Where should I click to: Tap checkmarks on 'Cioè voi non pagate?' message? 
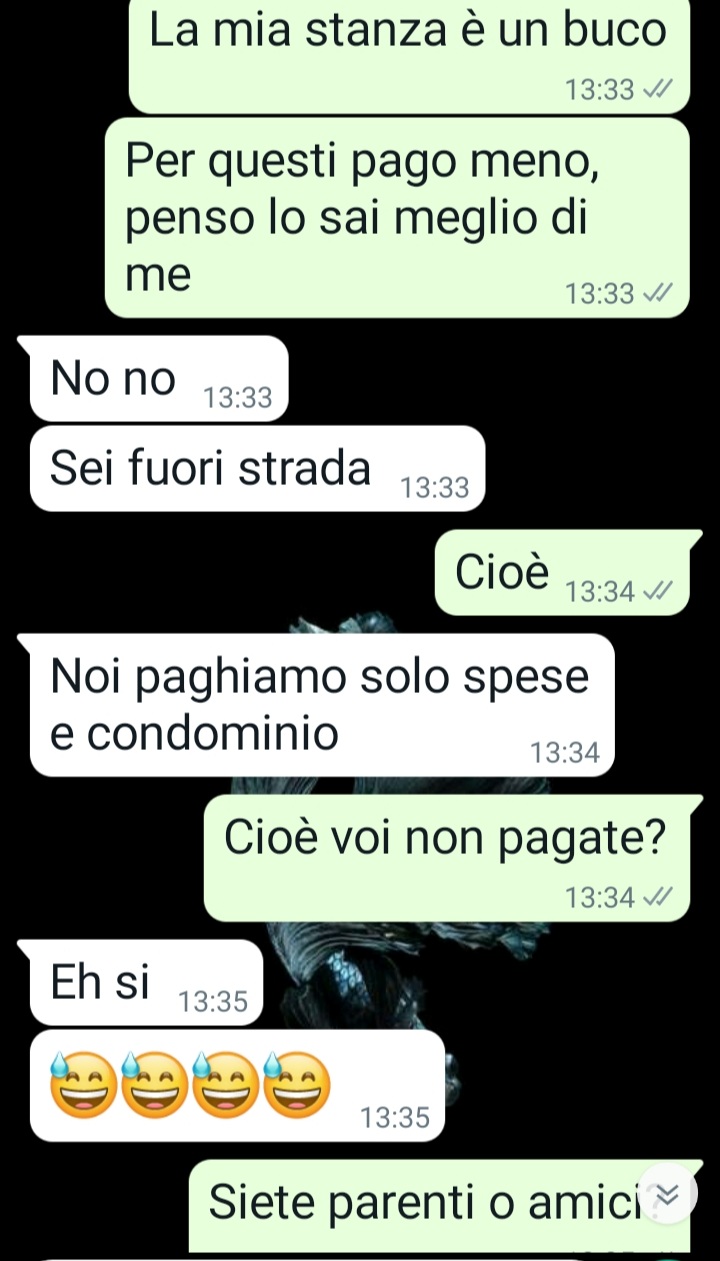(x=655, y=898)
